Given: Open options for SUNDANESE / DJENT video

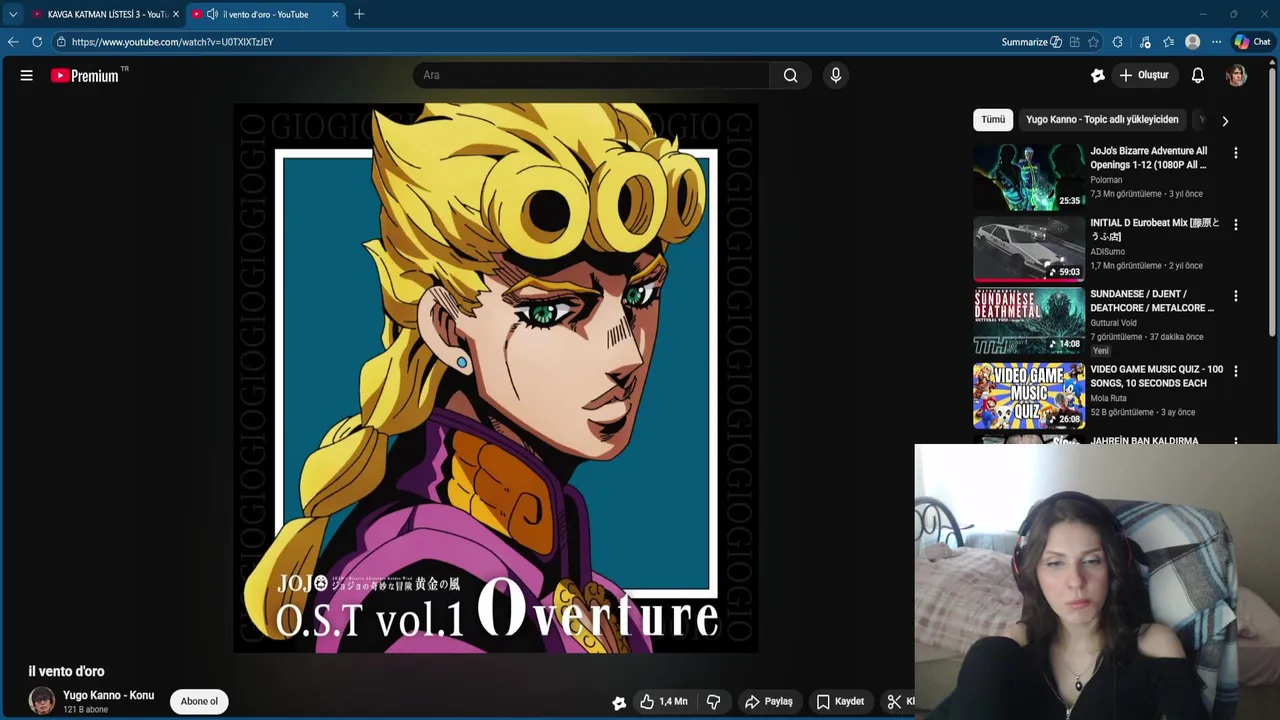Looking at the screenshot, I should (x=1236, y=296).
